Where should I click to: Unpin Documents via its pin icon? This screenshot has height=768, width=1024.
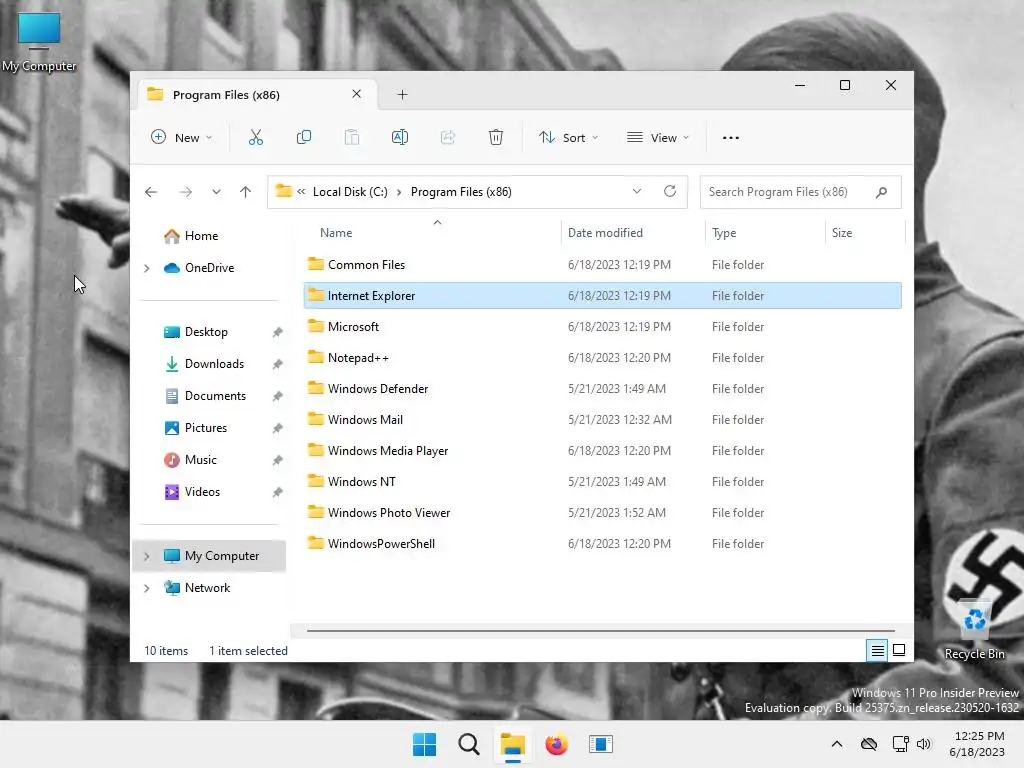(x=278, y=396)
